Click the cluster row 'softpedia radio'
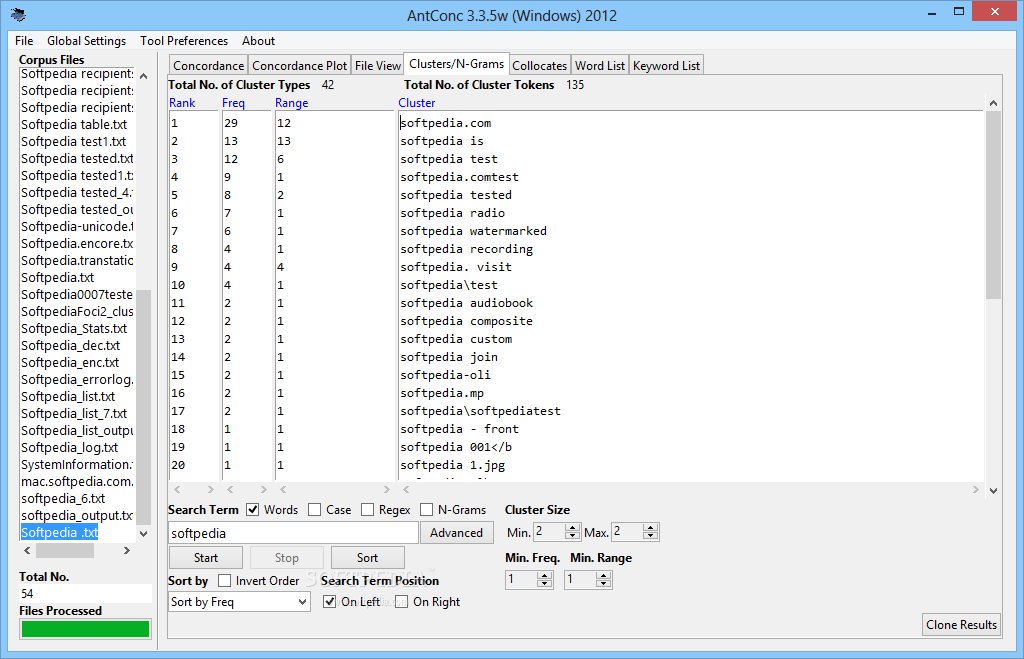The width and height of the screenshot is (1024, 659). 453,213
